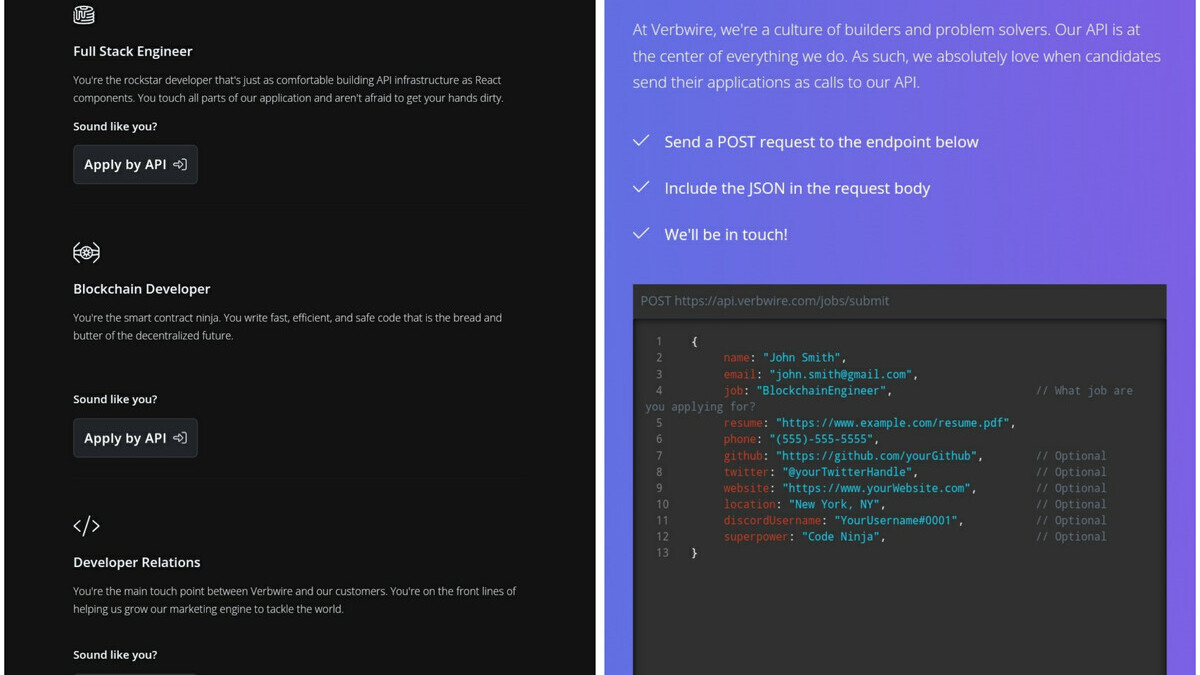Screen dimensions: 1200x675
Task: Click "Sound like you?" under Blockchain Developer
Action: [115, 399]
